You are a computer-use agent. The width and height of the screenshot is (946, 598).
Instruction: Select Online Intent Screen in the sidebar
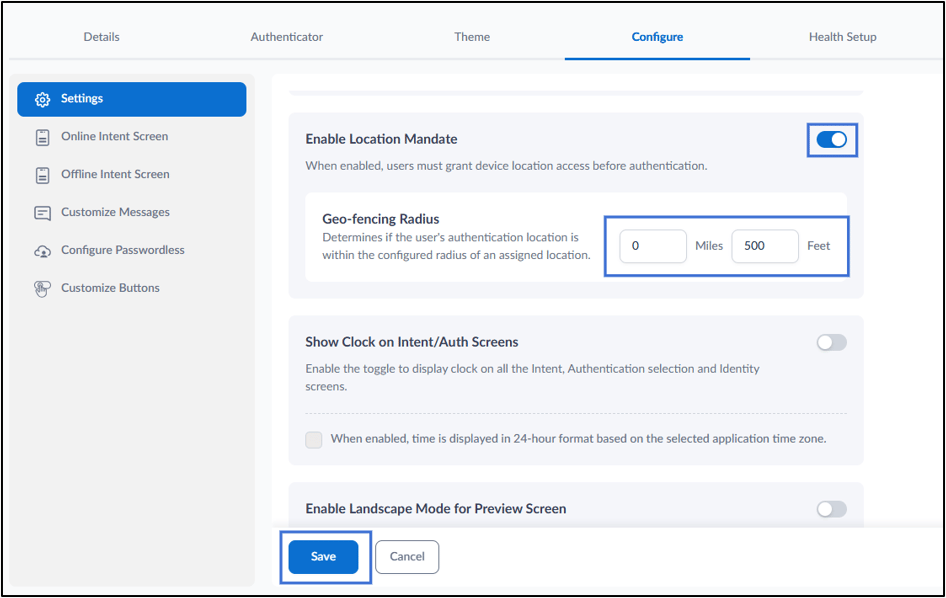click(132, 136)
